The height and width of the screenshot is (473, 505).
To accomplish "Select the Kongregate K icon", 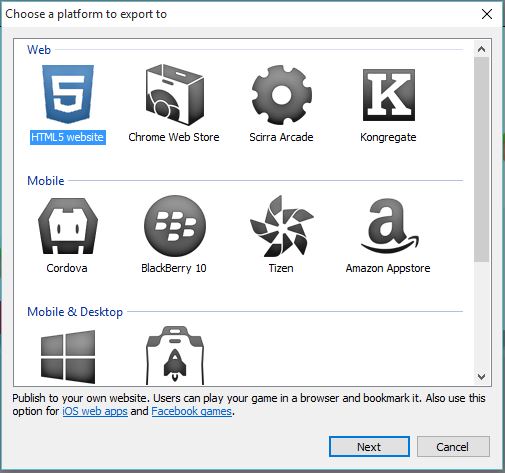I will 389,95.
